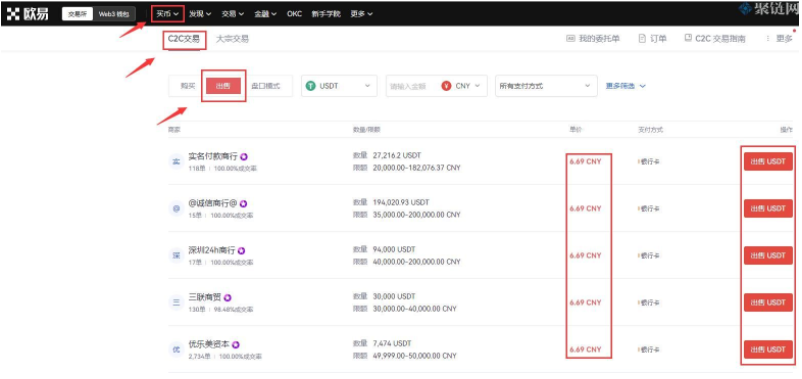The height and width of the screenshot is (379, 802).
Task: Open the USDT coin selector dropdown
Action: [x=339, y=86]
